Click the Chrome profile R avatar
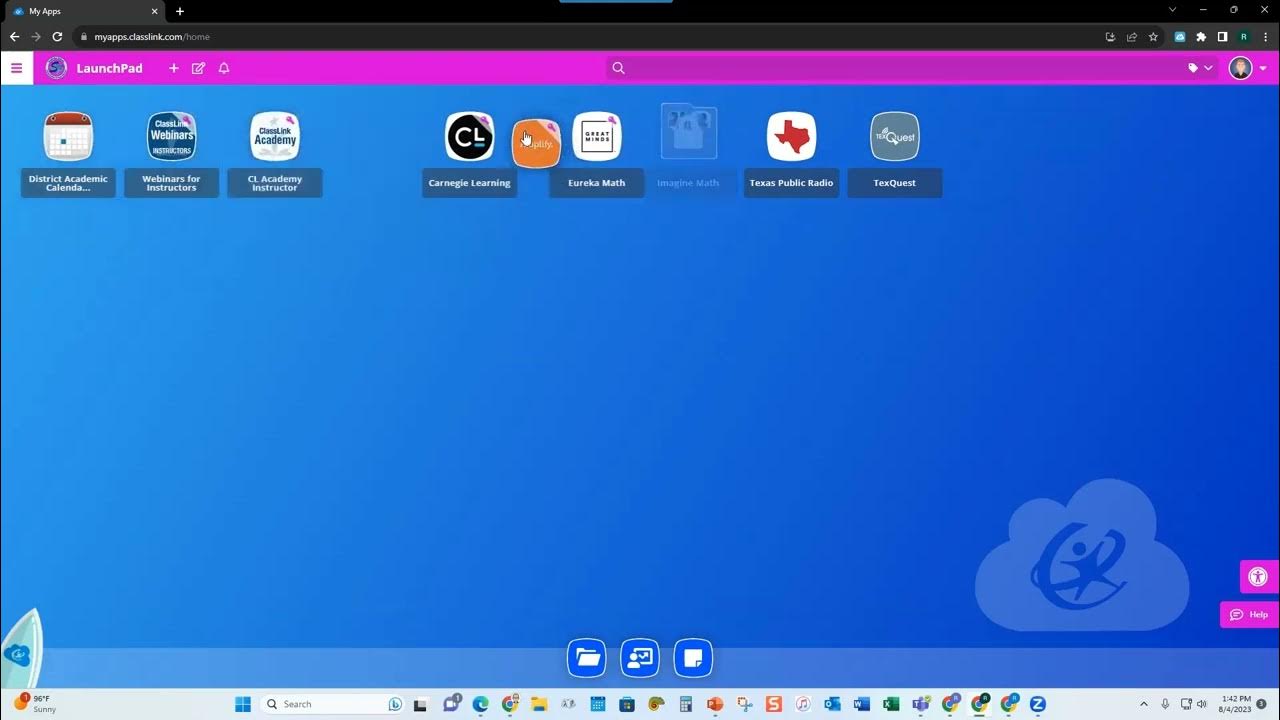Viewport: 1280px width, 720px height. tap(1244, 37)
